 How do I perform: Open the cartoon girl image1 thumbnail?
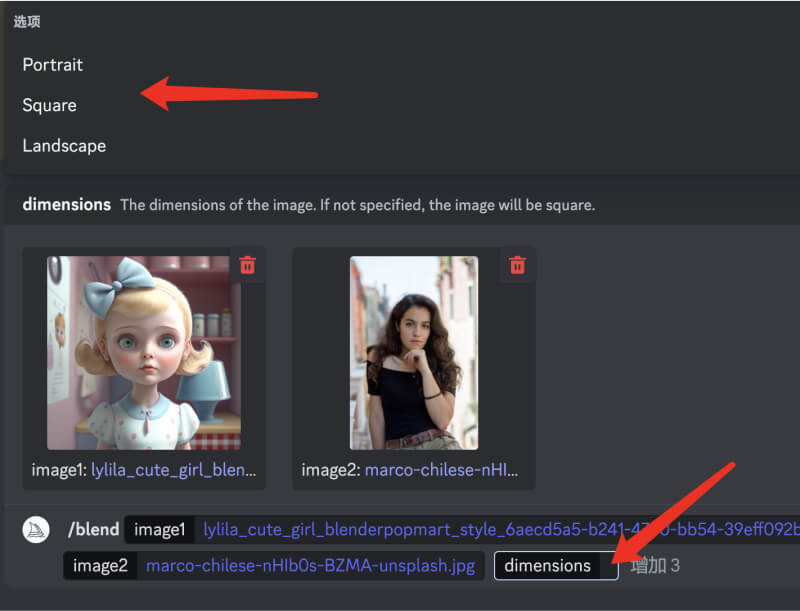point(144,352)
